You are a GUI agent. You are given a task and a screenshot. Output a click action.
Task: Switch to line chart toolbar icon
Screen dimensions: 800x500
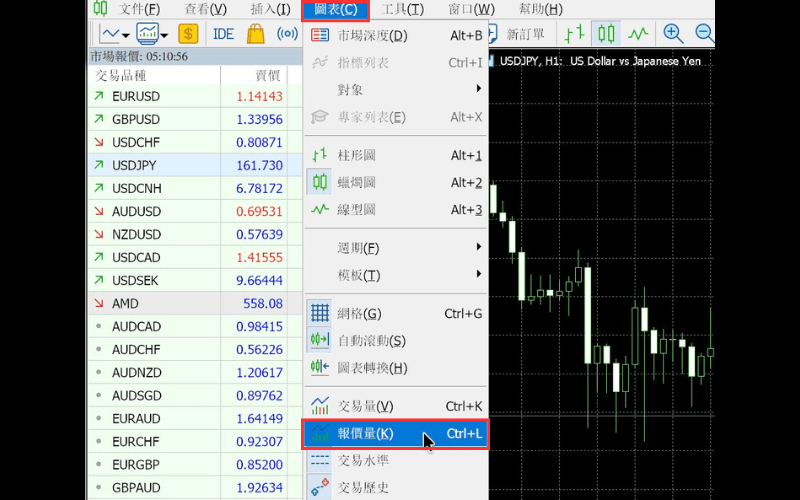click(x=638, y=34)
